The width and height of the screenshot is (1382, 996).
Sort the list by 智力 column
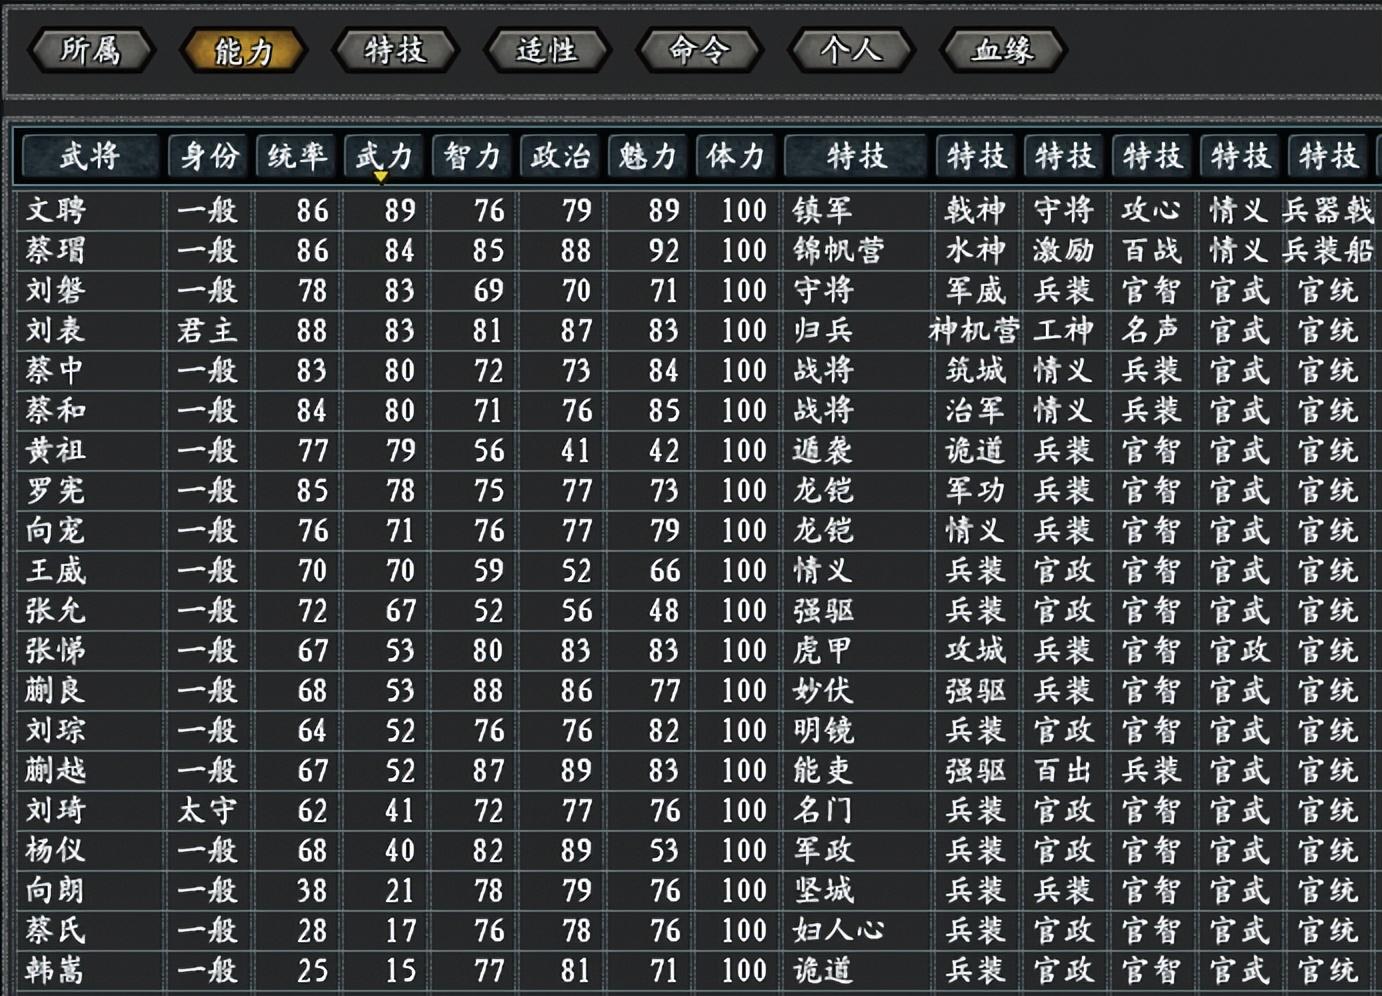tap(472, 156)
